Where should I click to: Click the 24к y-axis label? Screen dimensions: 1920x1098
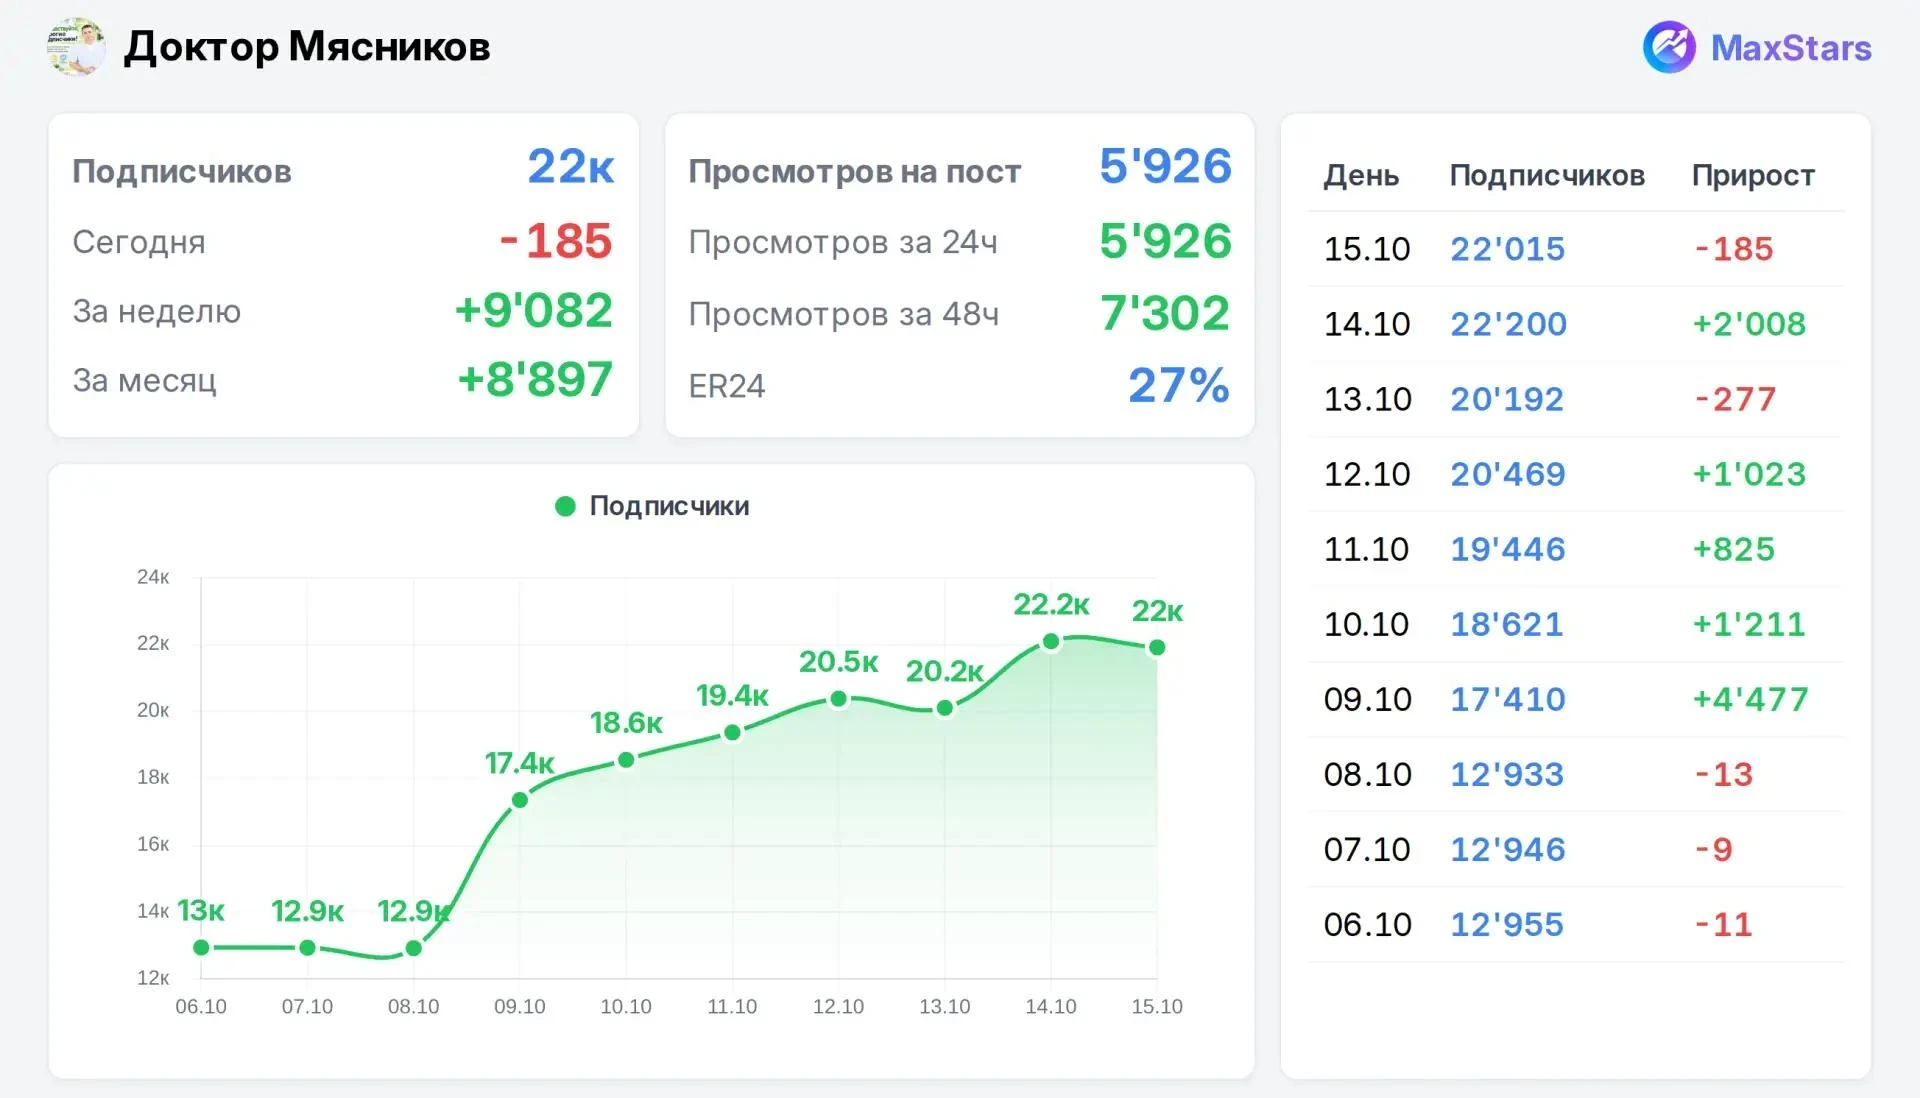[x=153, y=577]
